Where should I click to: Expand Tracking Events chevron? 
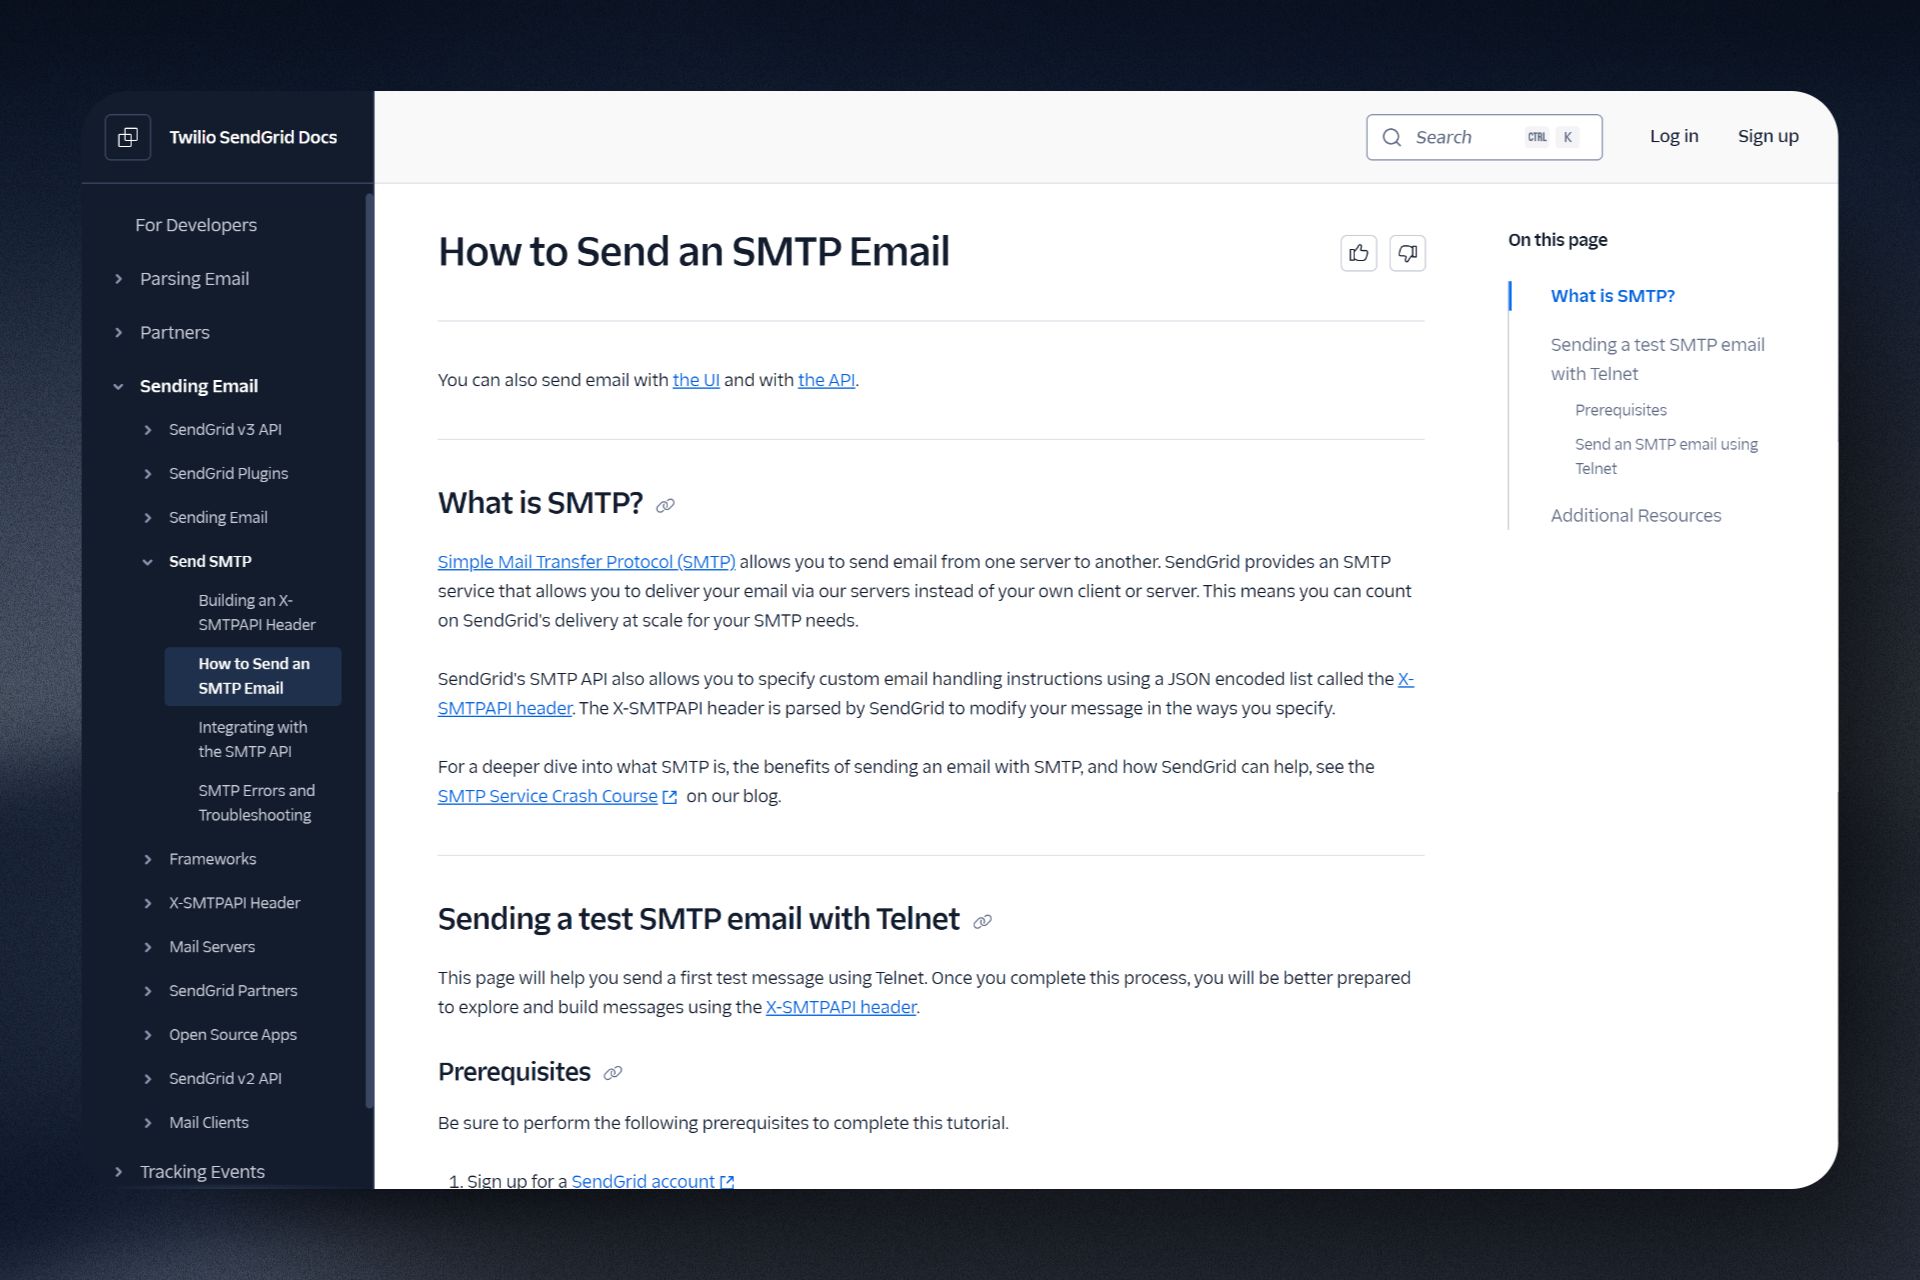118,1172
